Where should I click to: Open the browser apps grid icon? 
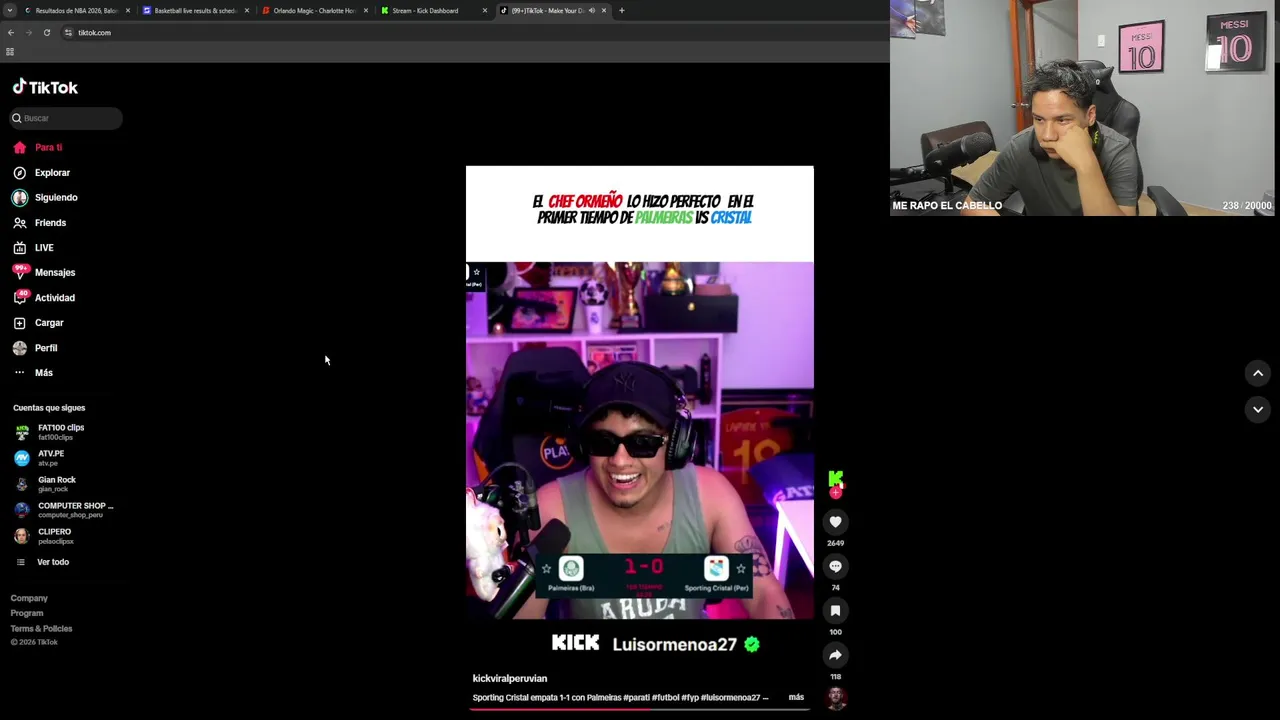[x=10, y=52]
